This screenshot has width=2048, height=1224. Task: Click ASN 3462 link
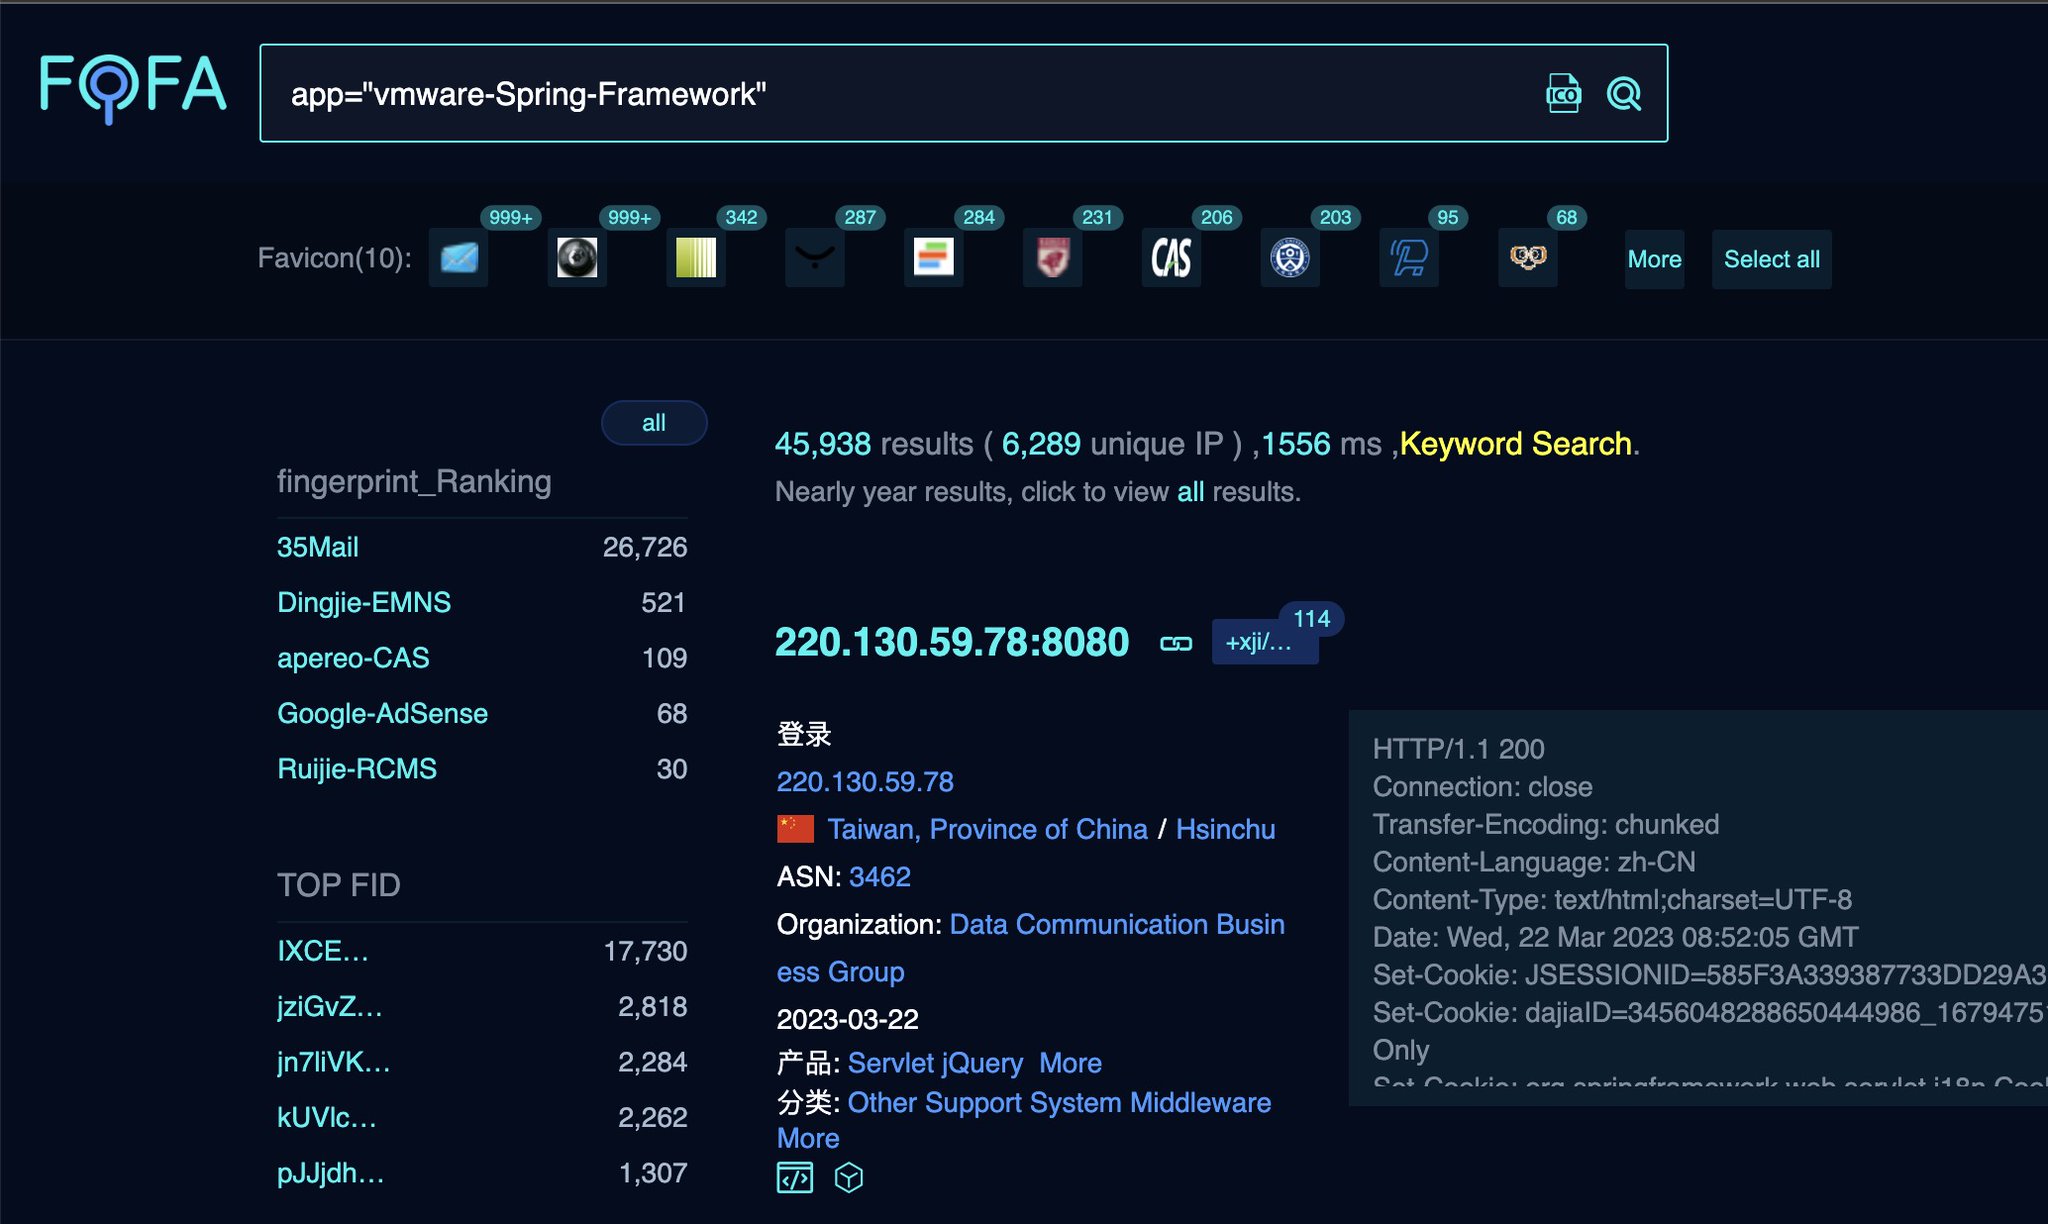(880, 877)
